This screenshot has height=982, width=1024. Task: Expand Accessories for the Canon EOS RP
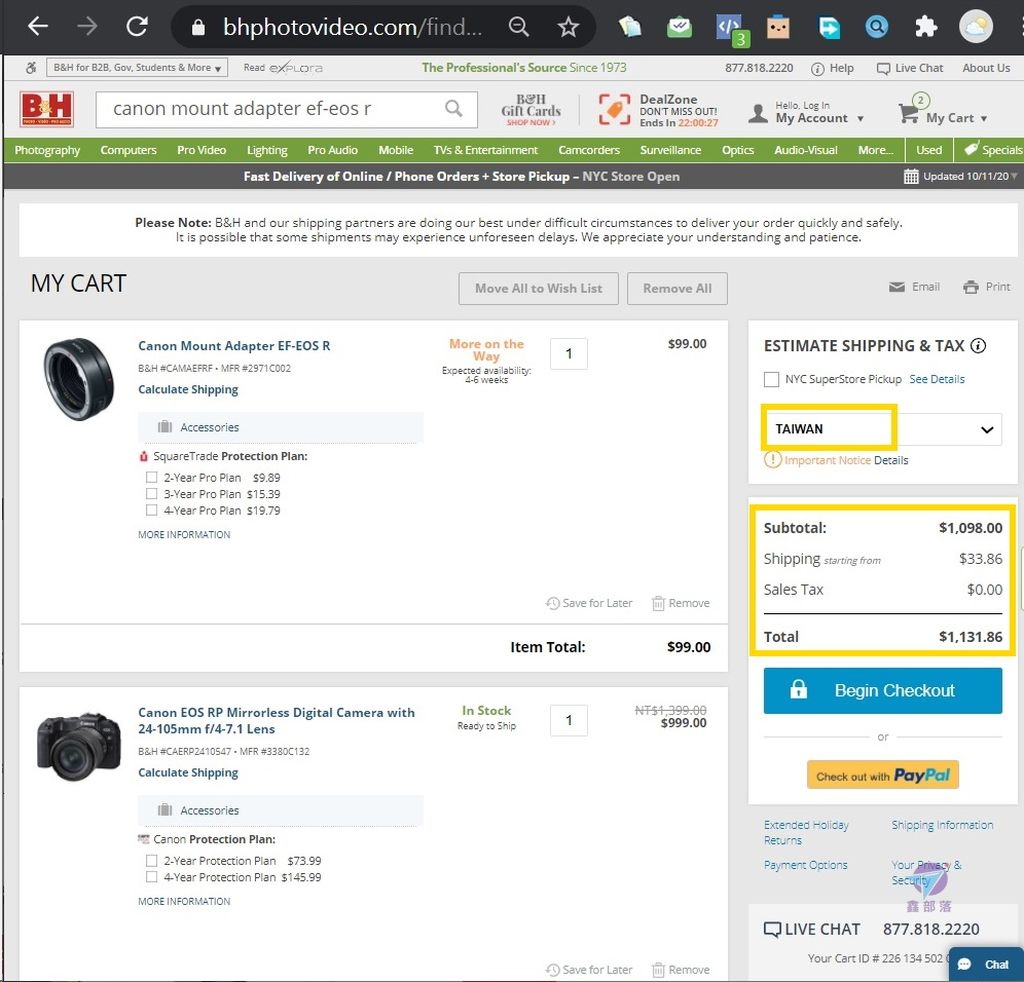pyautogui.click(x=280, y=810)
